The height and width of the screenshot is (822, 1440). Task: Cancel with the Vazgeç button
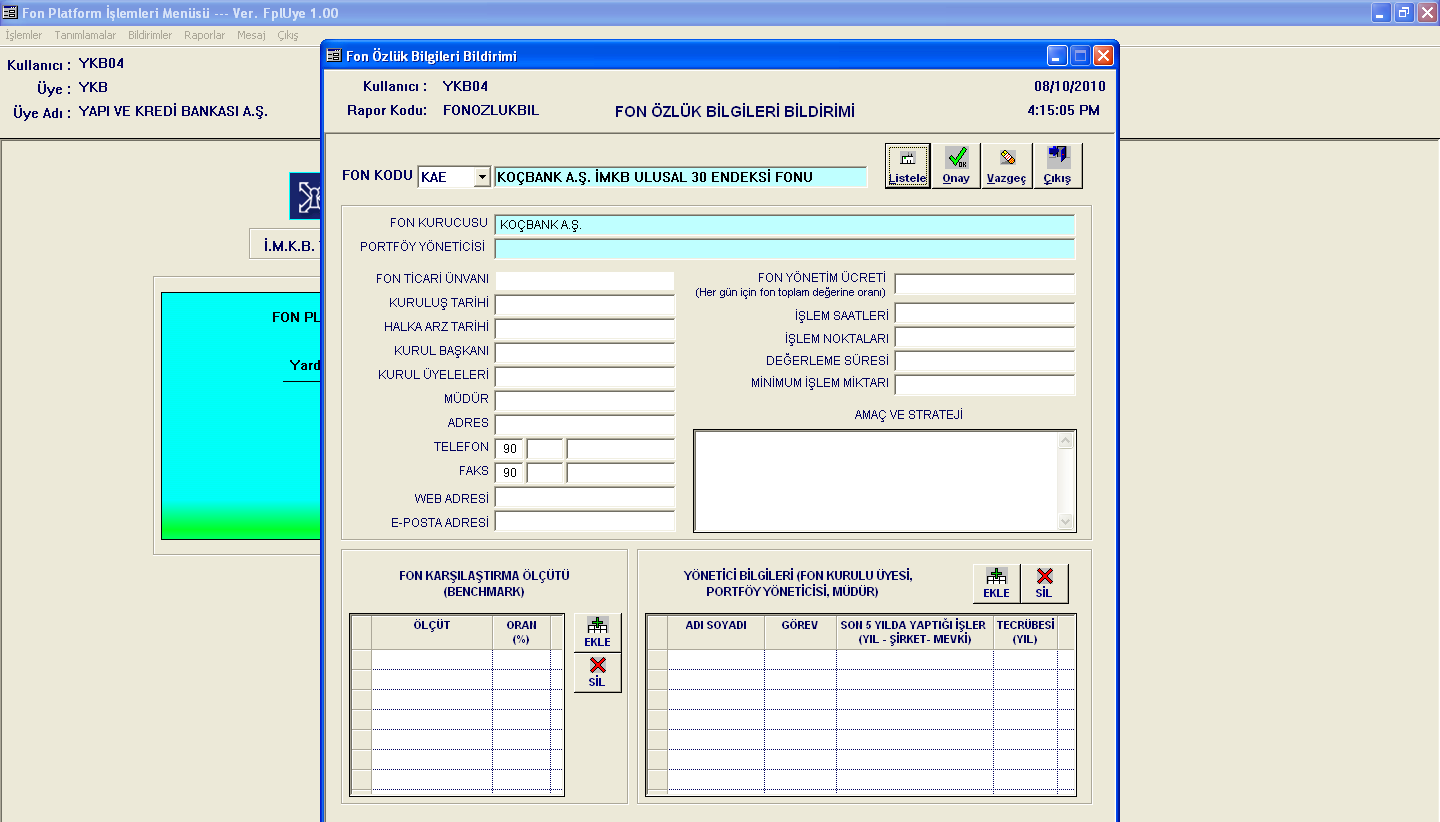1006,166
